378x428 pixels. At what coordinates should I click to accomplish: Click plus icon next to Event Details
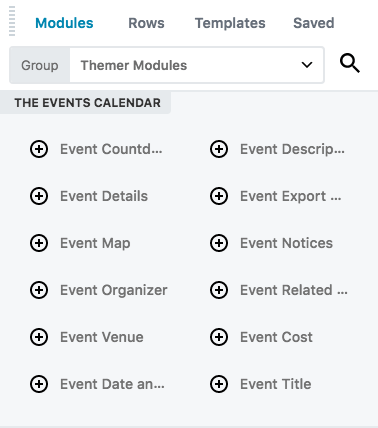tap(39, 196)
